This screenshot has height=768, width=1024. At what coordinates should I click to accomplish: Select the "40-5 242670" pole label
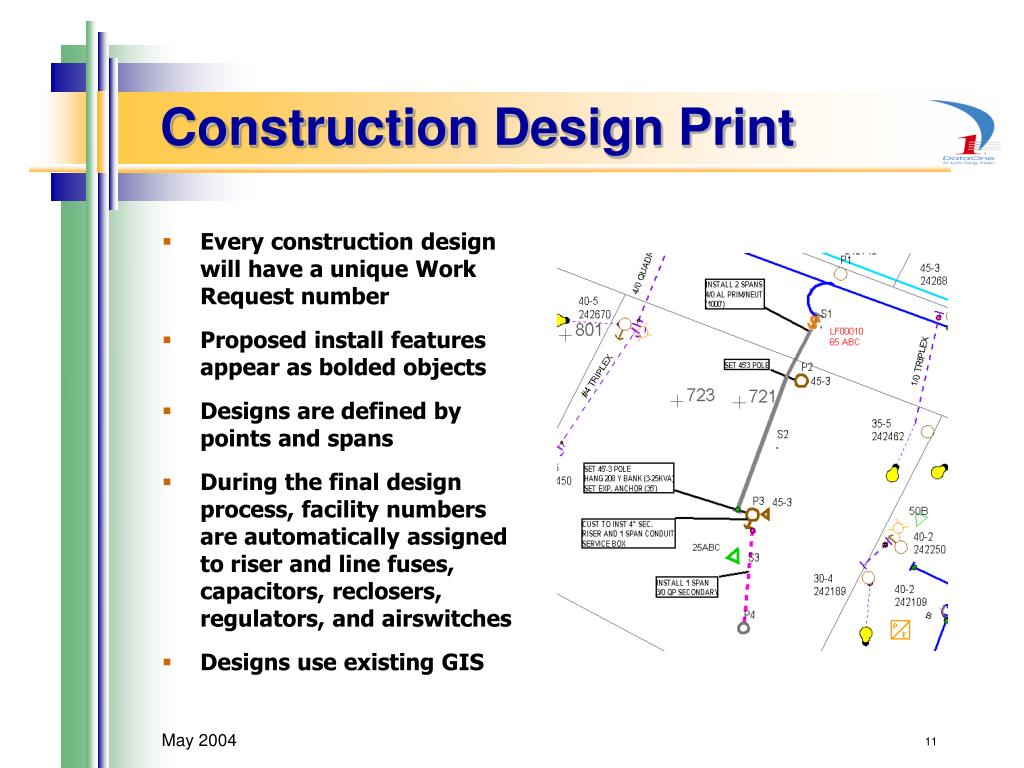(594, 308)
